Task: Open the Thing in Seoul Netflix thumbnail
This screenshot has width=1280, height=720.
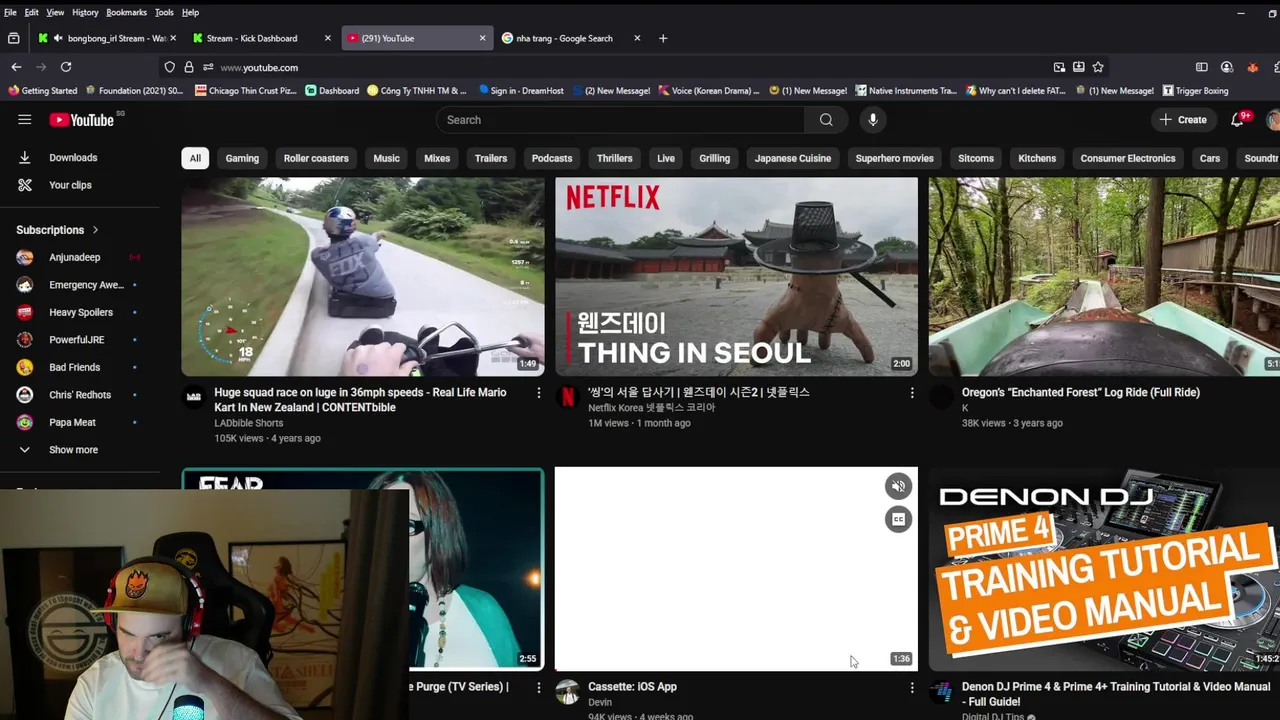Action: [x=736, y=277]
